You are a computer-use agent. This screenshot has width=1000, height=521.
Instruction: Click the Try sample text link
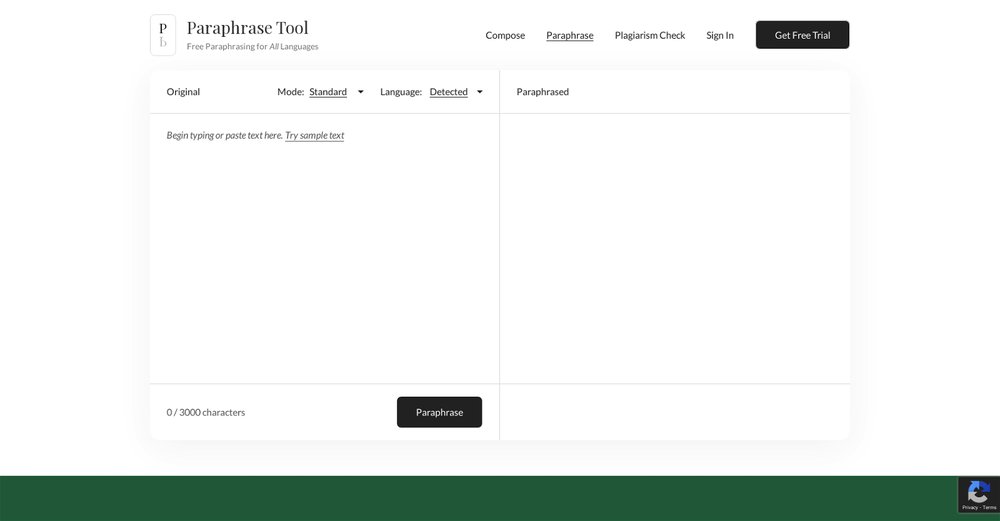pyautogui.click(x=314, y=136)
